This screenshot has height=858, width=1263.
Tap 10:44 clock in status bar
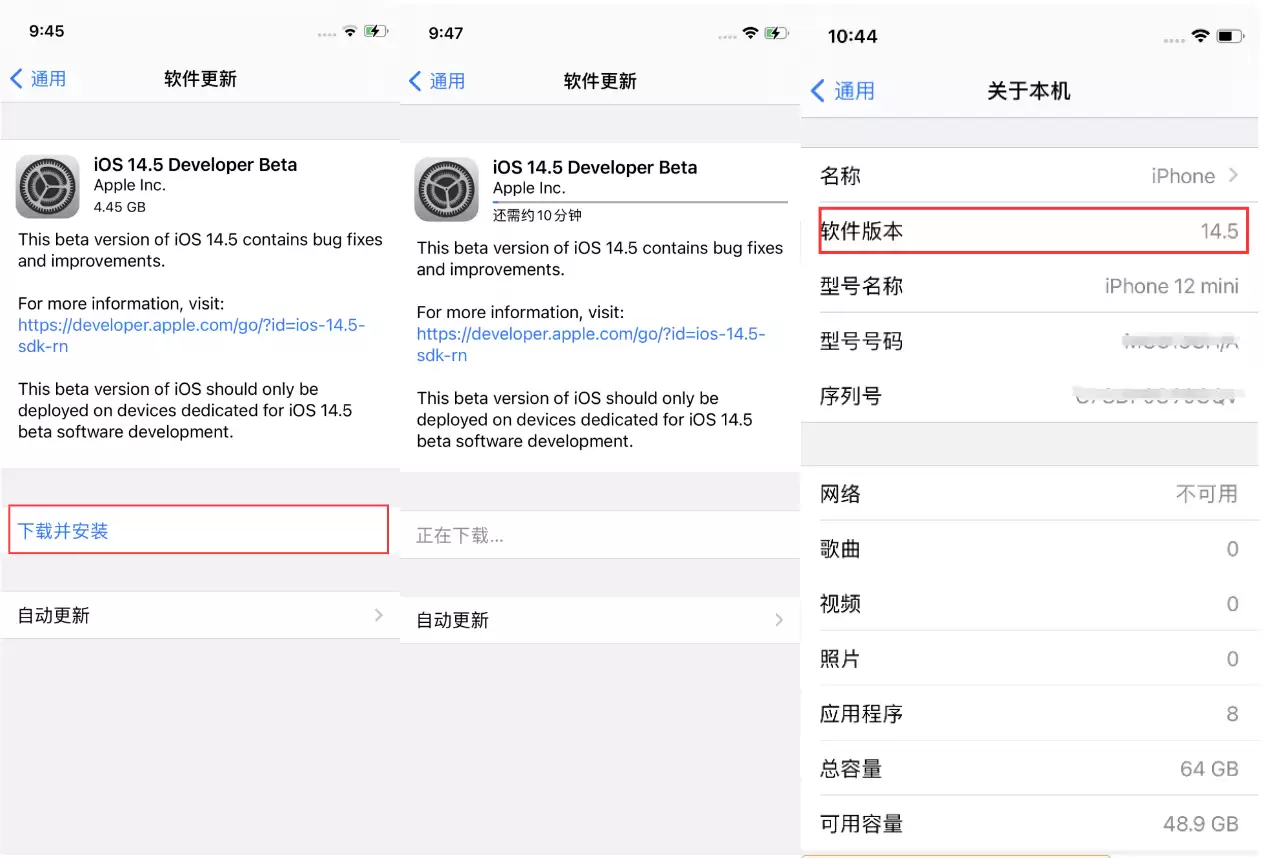[853, 36]
